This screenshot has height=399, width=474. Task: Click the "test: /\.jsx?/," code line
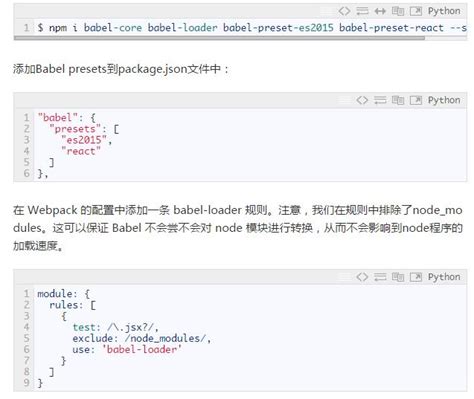click(x=116, y=327)
